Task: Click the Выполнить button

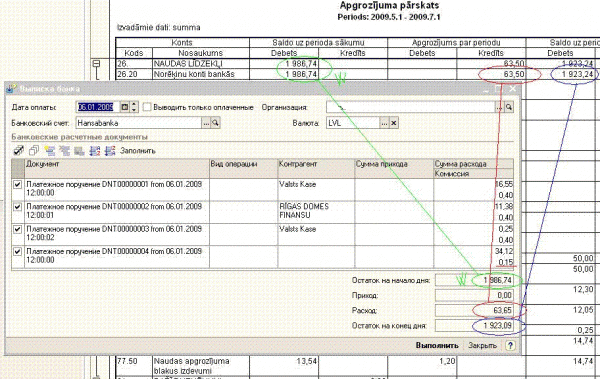Action: 437,345
